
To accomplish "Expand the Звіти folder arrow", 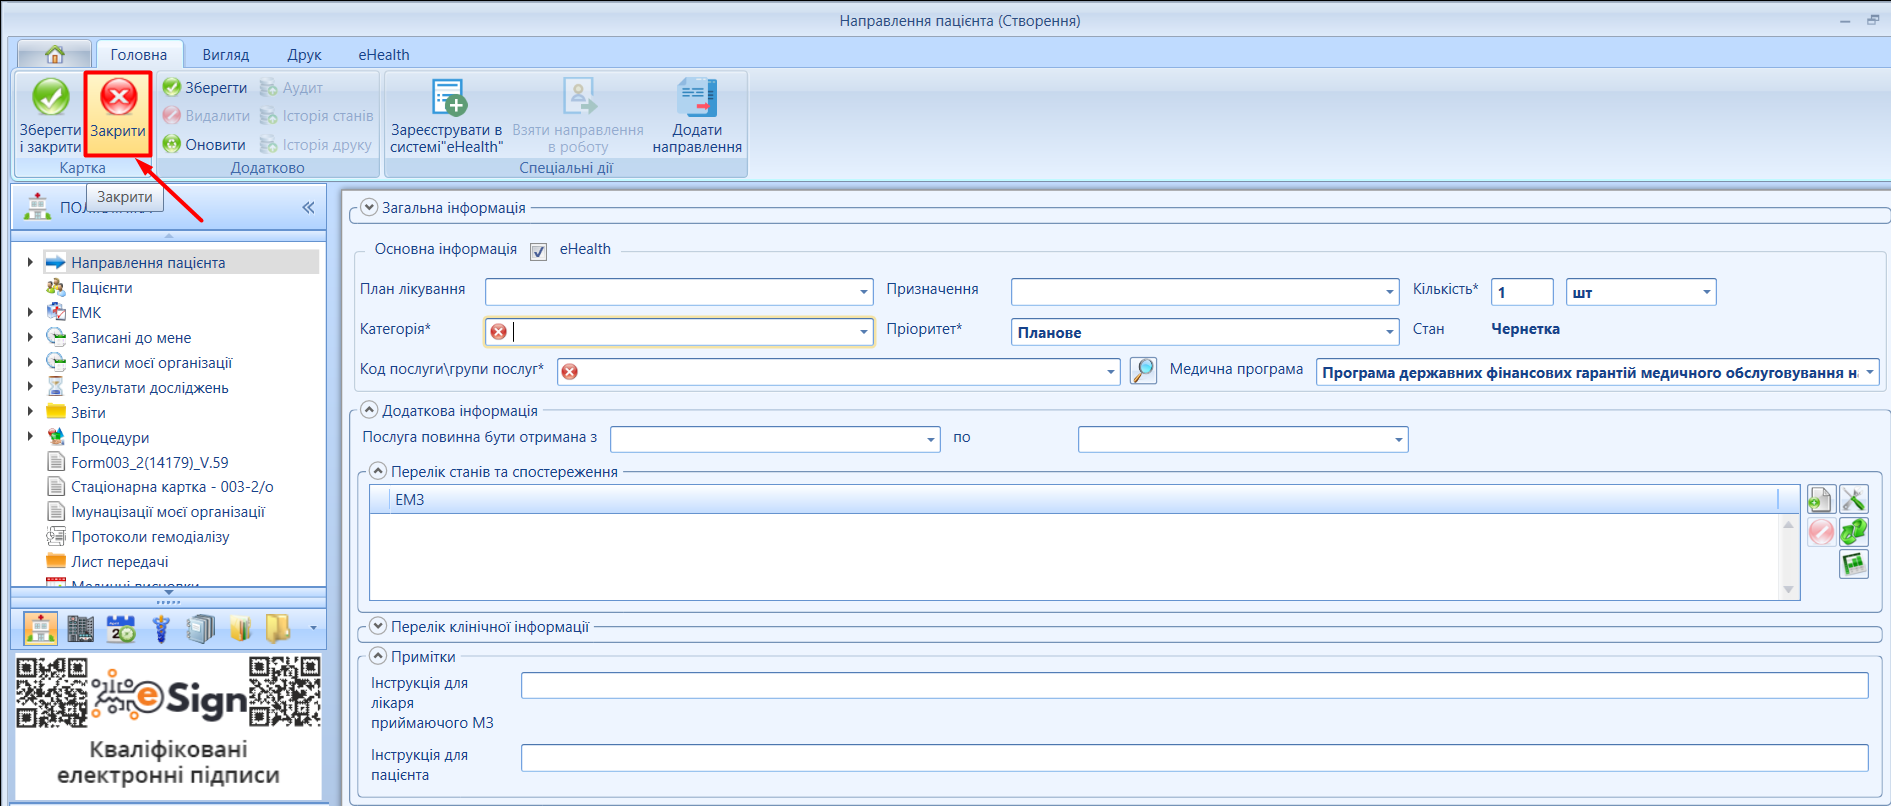I will click(x=30, y=412).
